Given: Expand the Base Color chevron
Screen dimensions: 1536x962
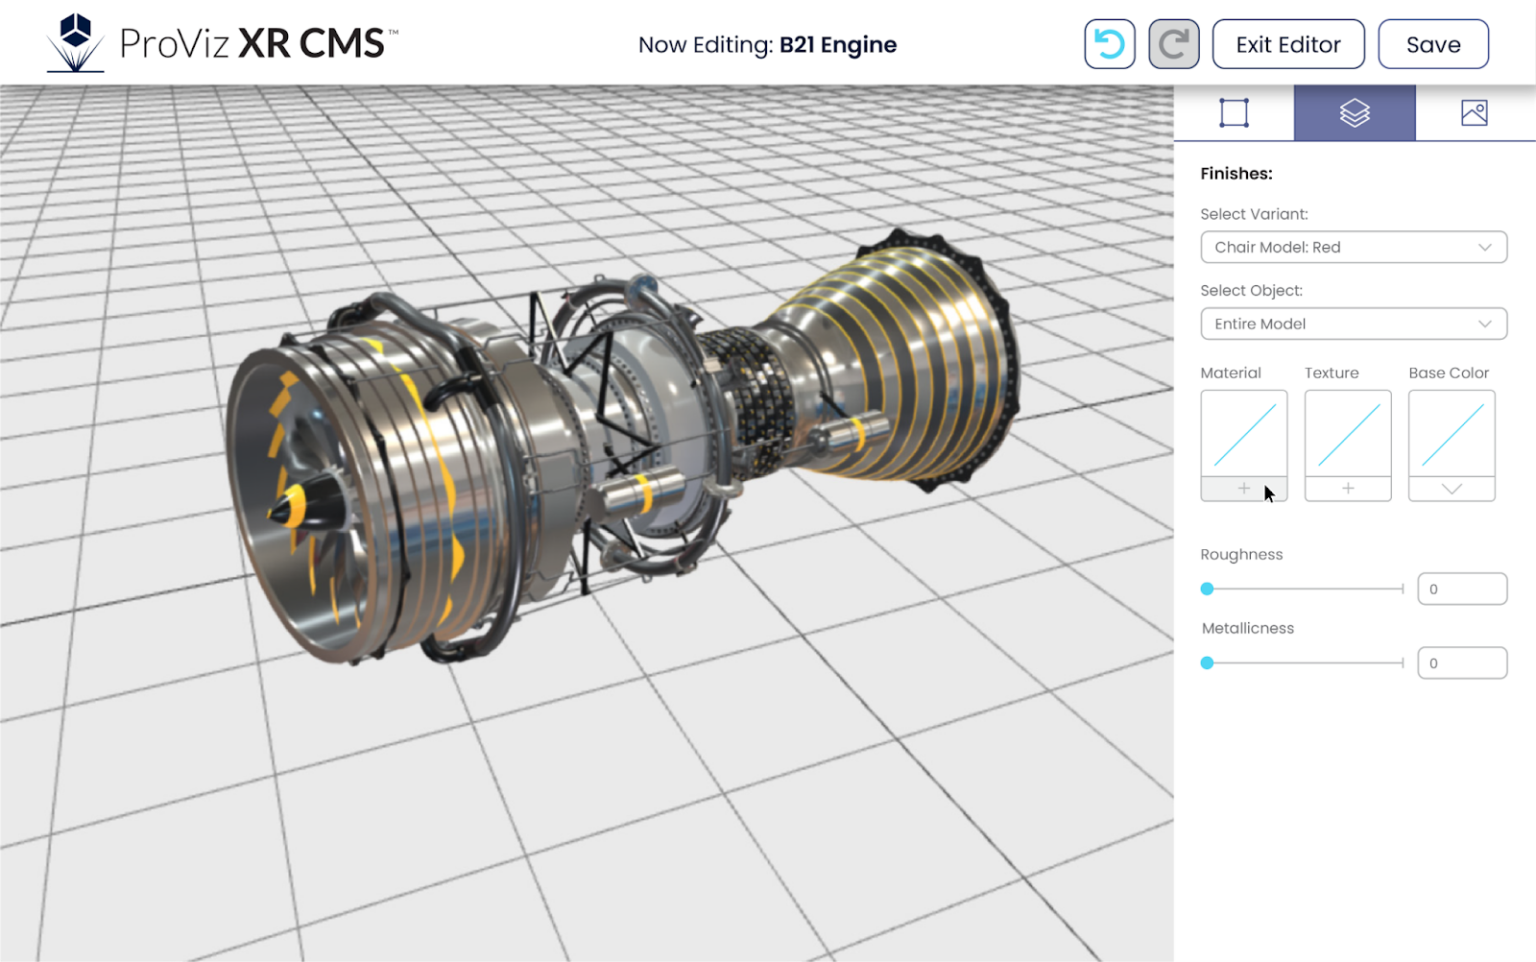Looking at the screenshot, I should (x=1452, y=489).
